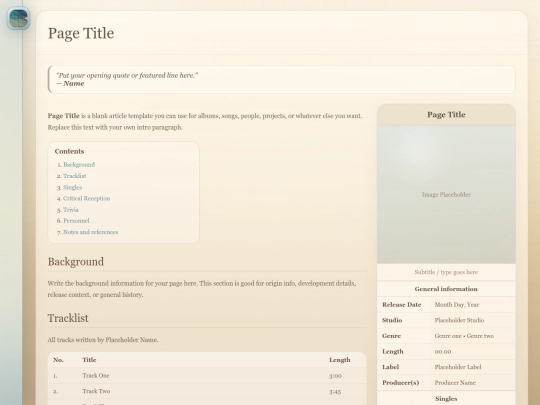Select 'Track Two' in tracklist
540x405 pixels.
[96, 391]
